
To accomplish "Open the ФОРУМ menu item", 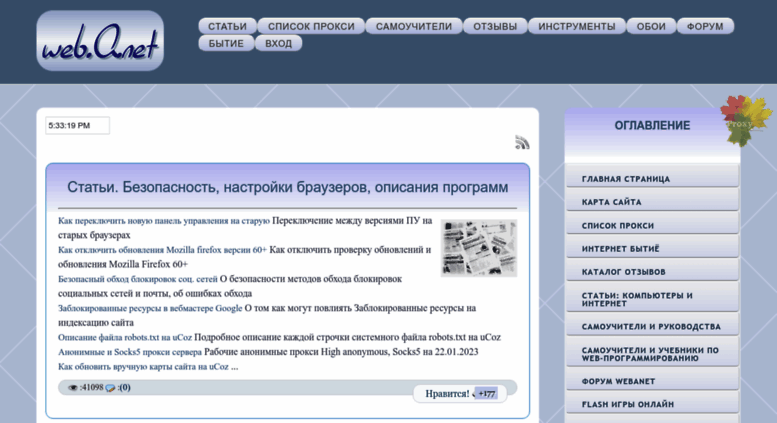I will click(x=705, y=26).
